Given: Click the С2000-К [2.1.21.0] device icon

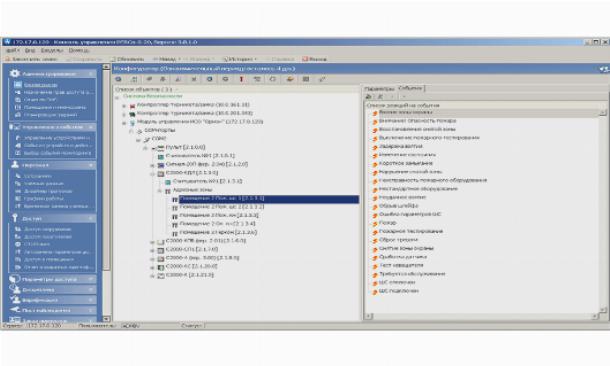Looking at the screenshot, I should pos(161,275).
